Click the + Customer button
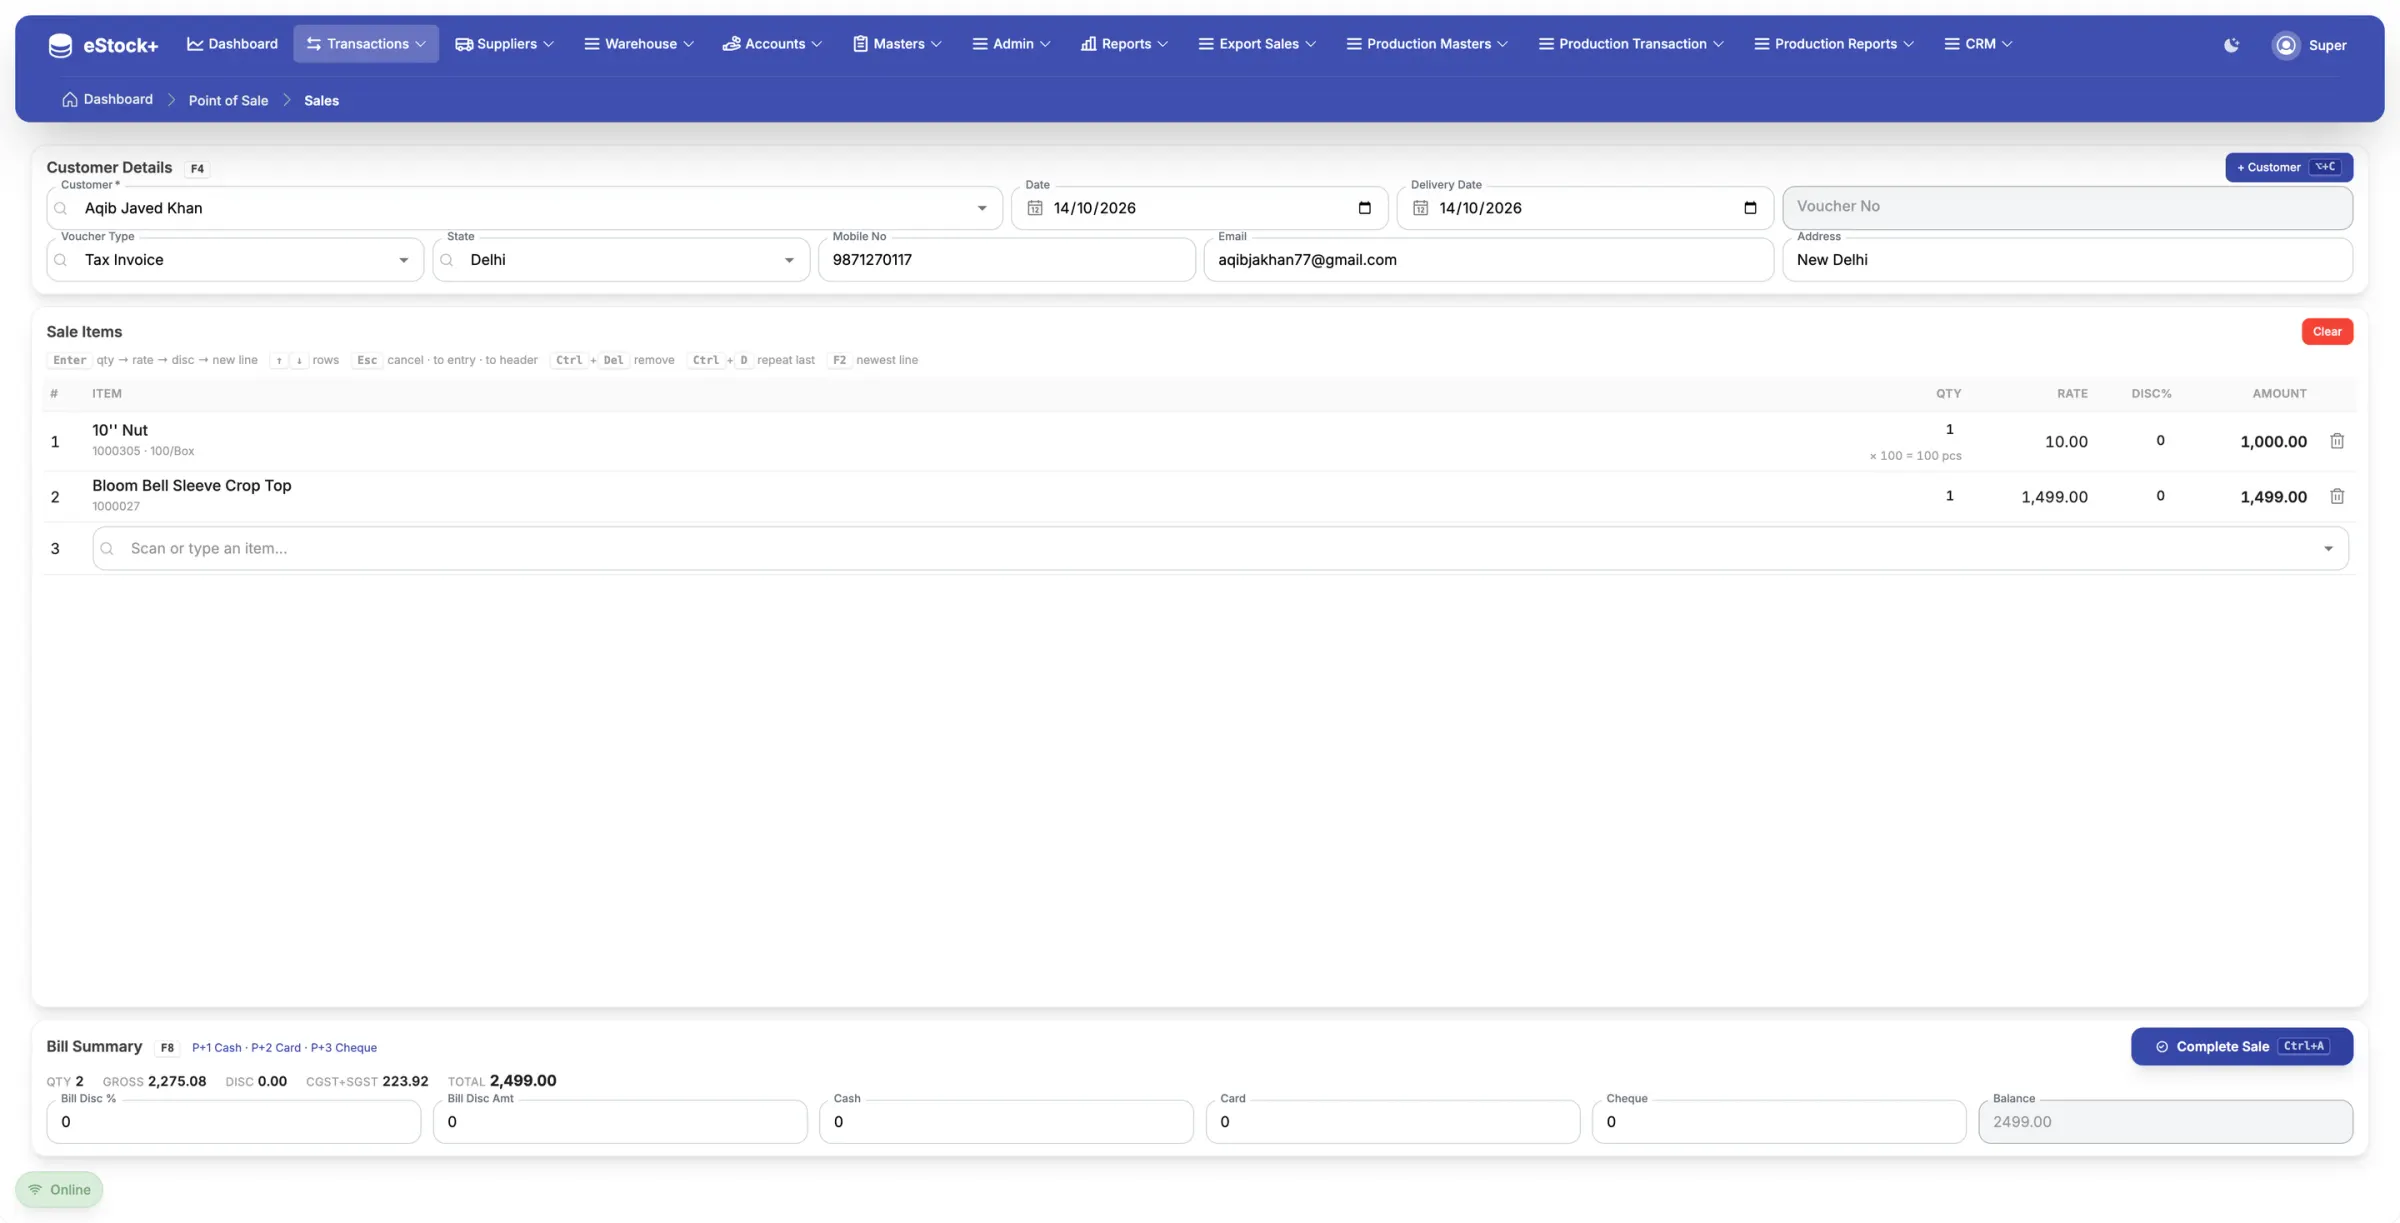The image size is (2400, 1223). tap(2289, 167)
